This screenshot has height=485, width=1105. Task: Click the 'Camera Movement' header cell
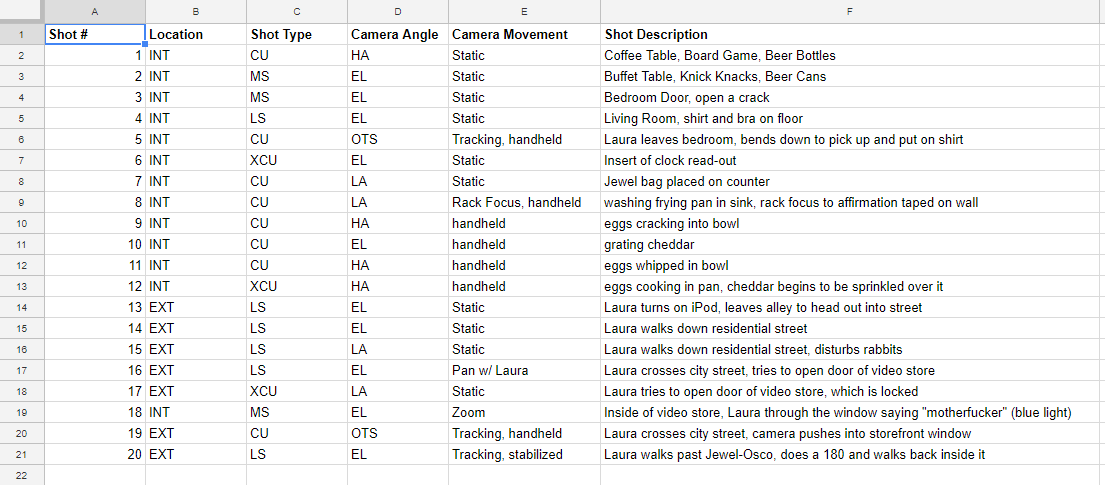(524, 34)
